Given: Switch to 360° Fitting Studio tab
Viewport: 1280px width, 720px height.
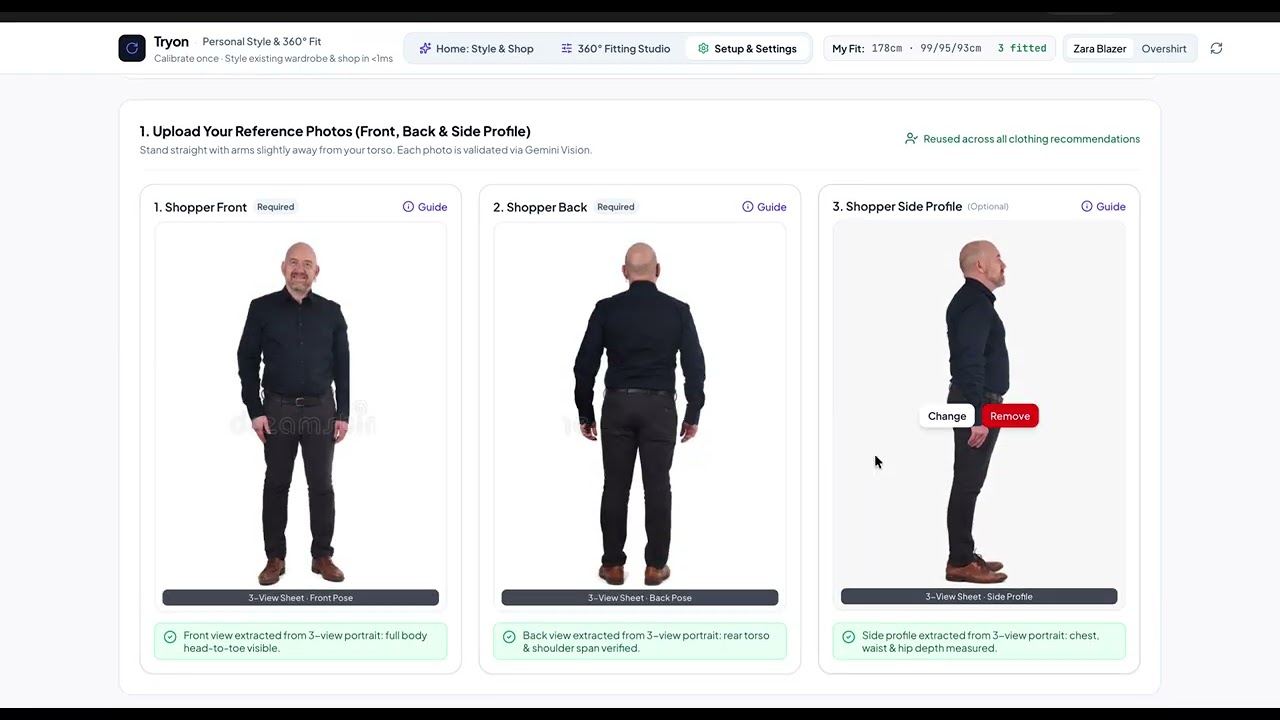Looking at the screenshot, I should click(615, 48).
